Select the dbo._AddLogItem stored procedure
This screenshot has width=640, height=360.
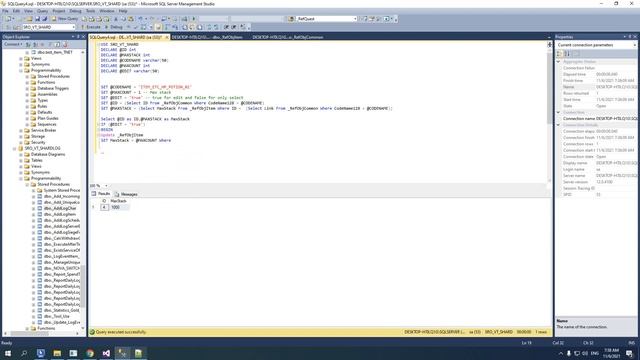pos(60,214)
